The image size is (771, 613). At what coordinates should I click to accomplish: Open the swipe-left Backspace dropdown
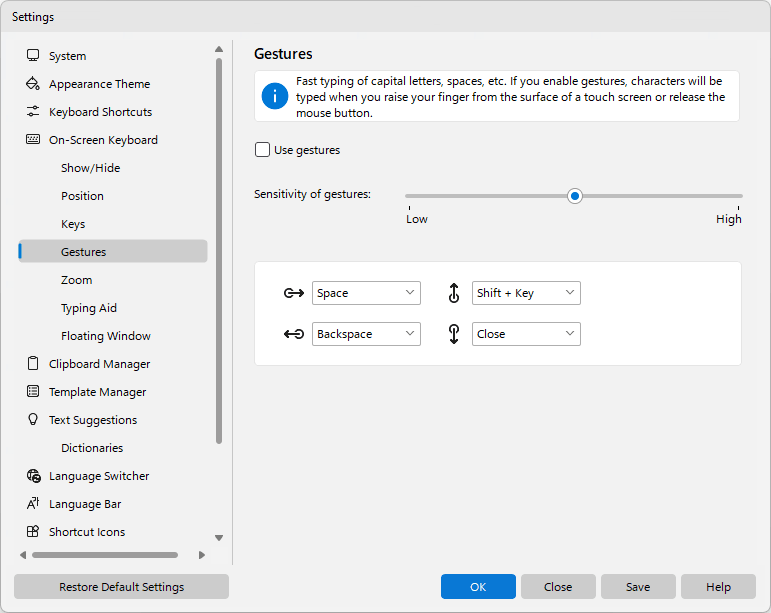coord(366,334)
